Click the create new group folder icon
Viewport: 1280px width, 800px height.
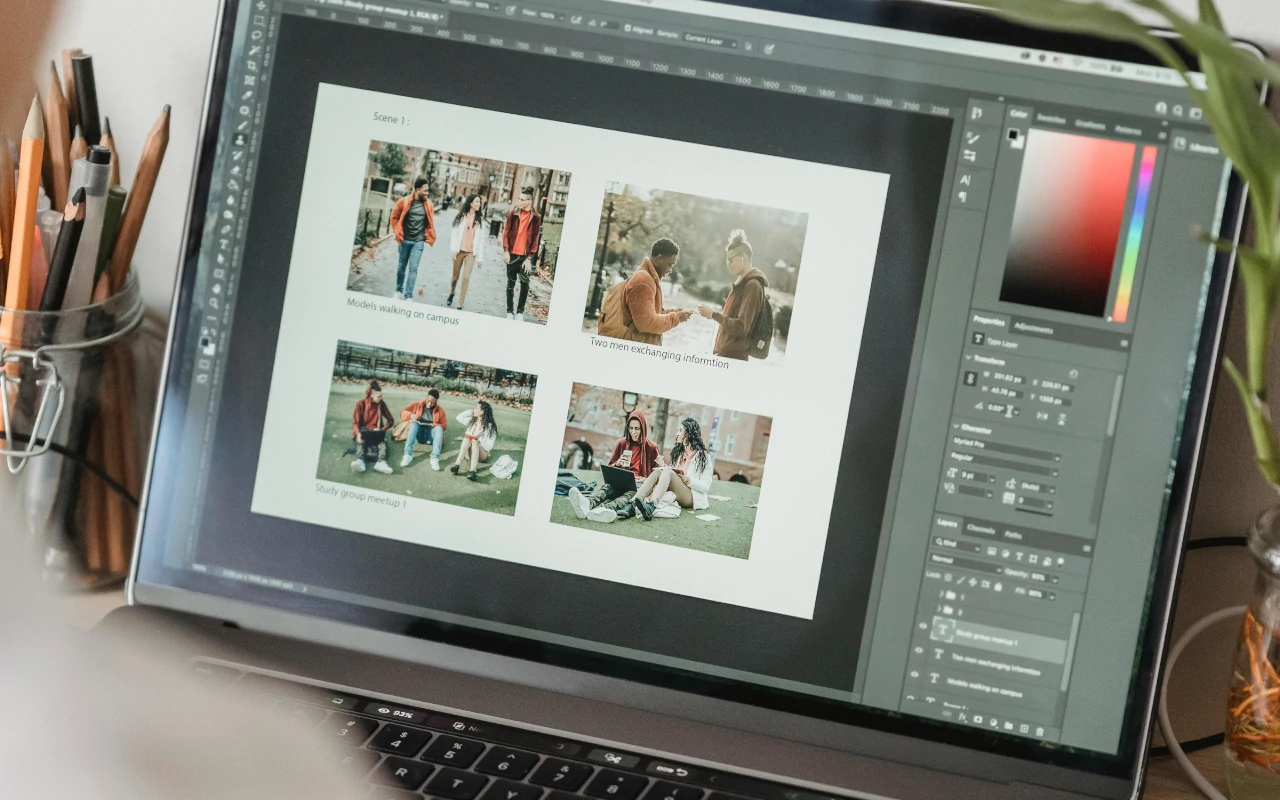(x=1008, y=725)
